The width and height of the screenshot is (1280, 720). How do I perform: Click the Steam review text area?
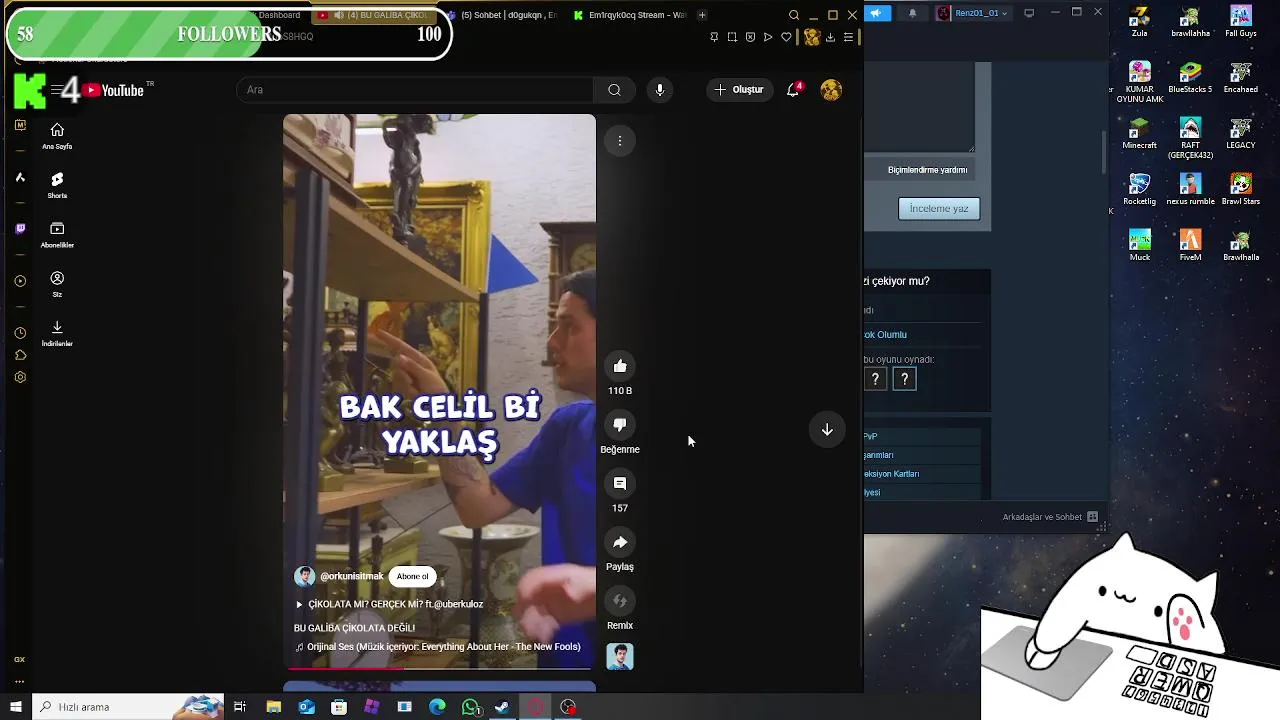point(920,107)
